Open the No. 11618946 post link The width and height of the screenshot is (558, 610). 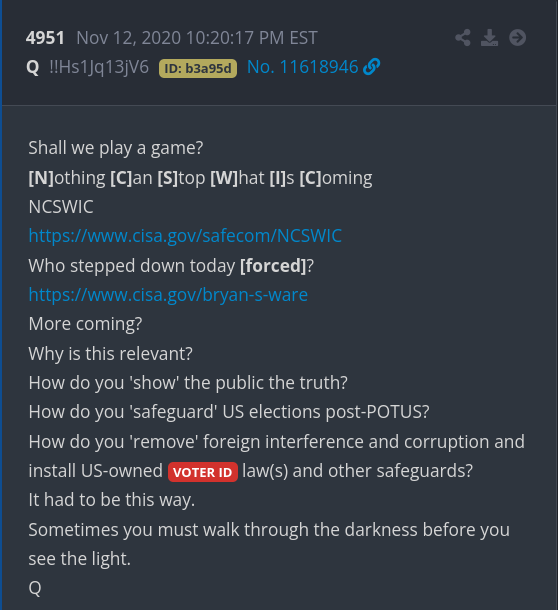click(302, 67)
